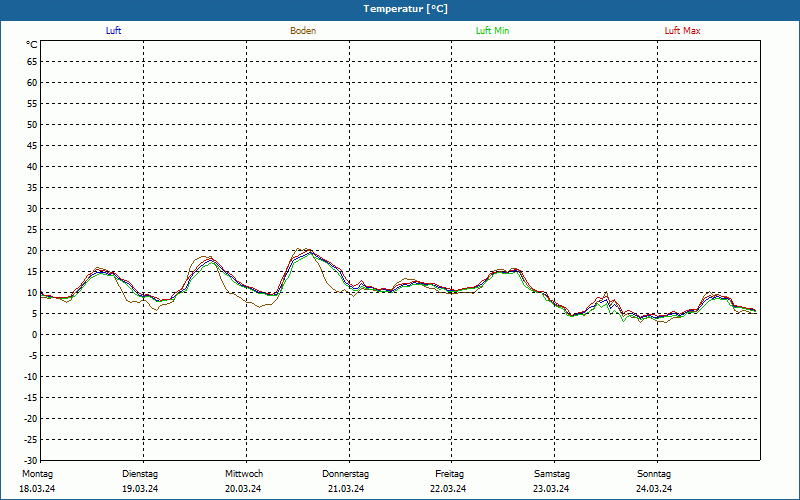Click the Luft legend label
The width and height of the screenshot is (800, 500).
click(x=113, y=31)
